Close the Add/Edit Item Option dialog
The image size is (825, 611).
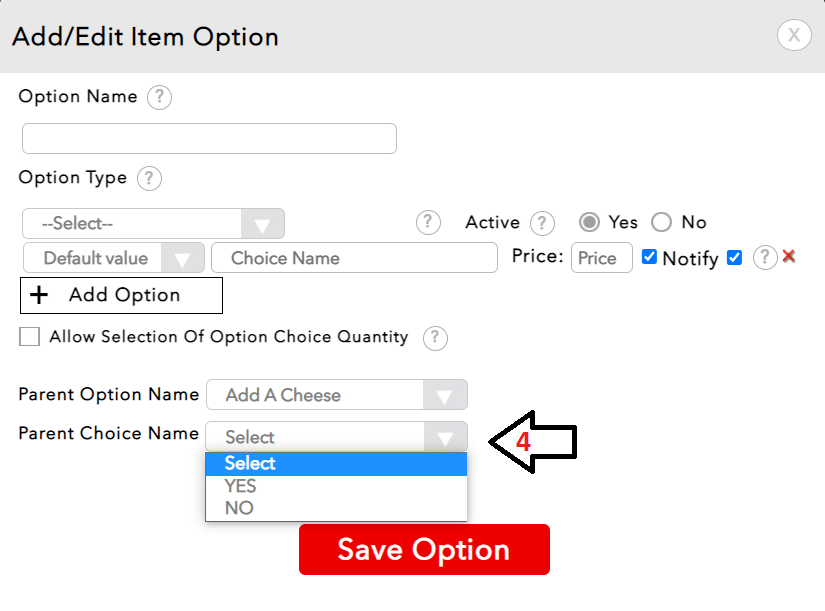coord(793,36)
